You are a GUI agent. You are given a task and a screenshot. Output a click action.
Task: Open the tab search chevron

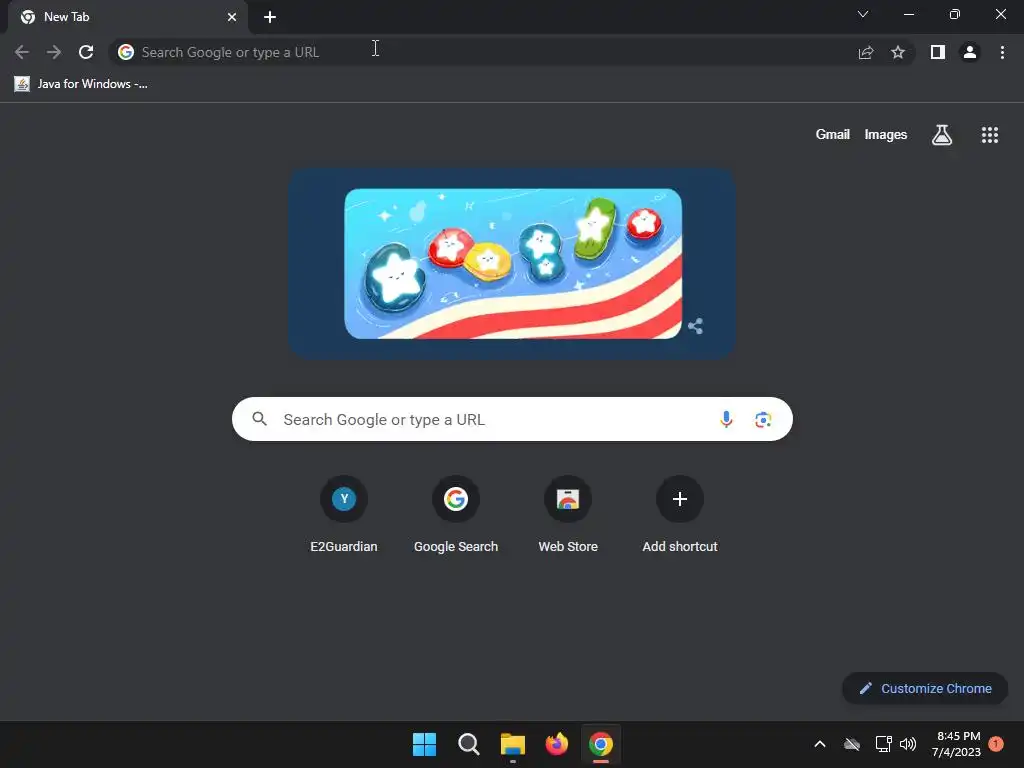(863, 14)
